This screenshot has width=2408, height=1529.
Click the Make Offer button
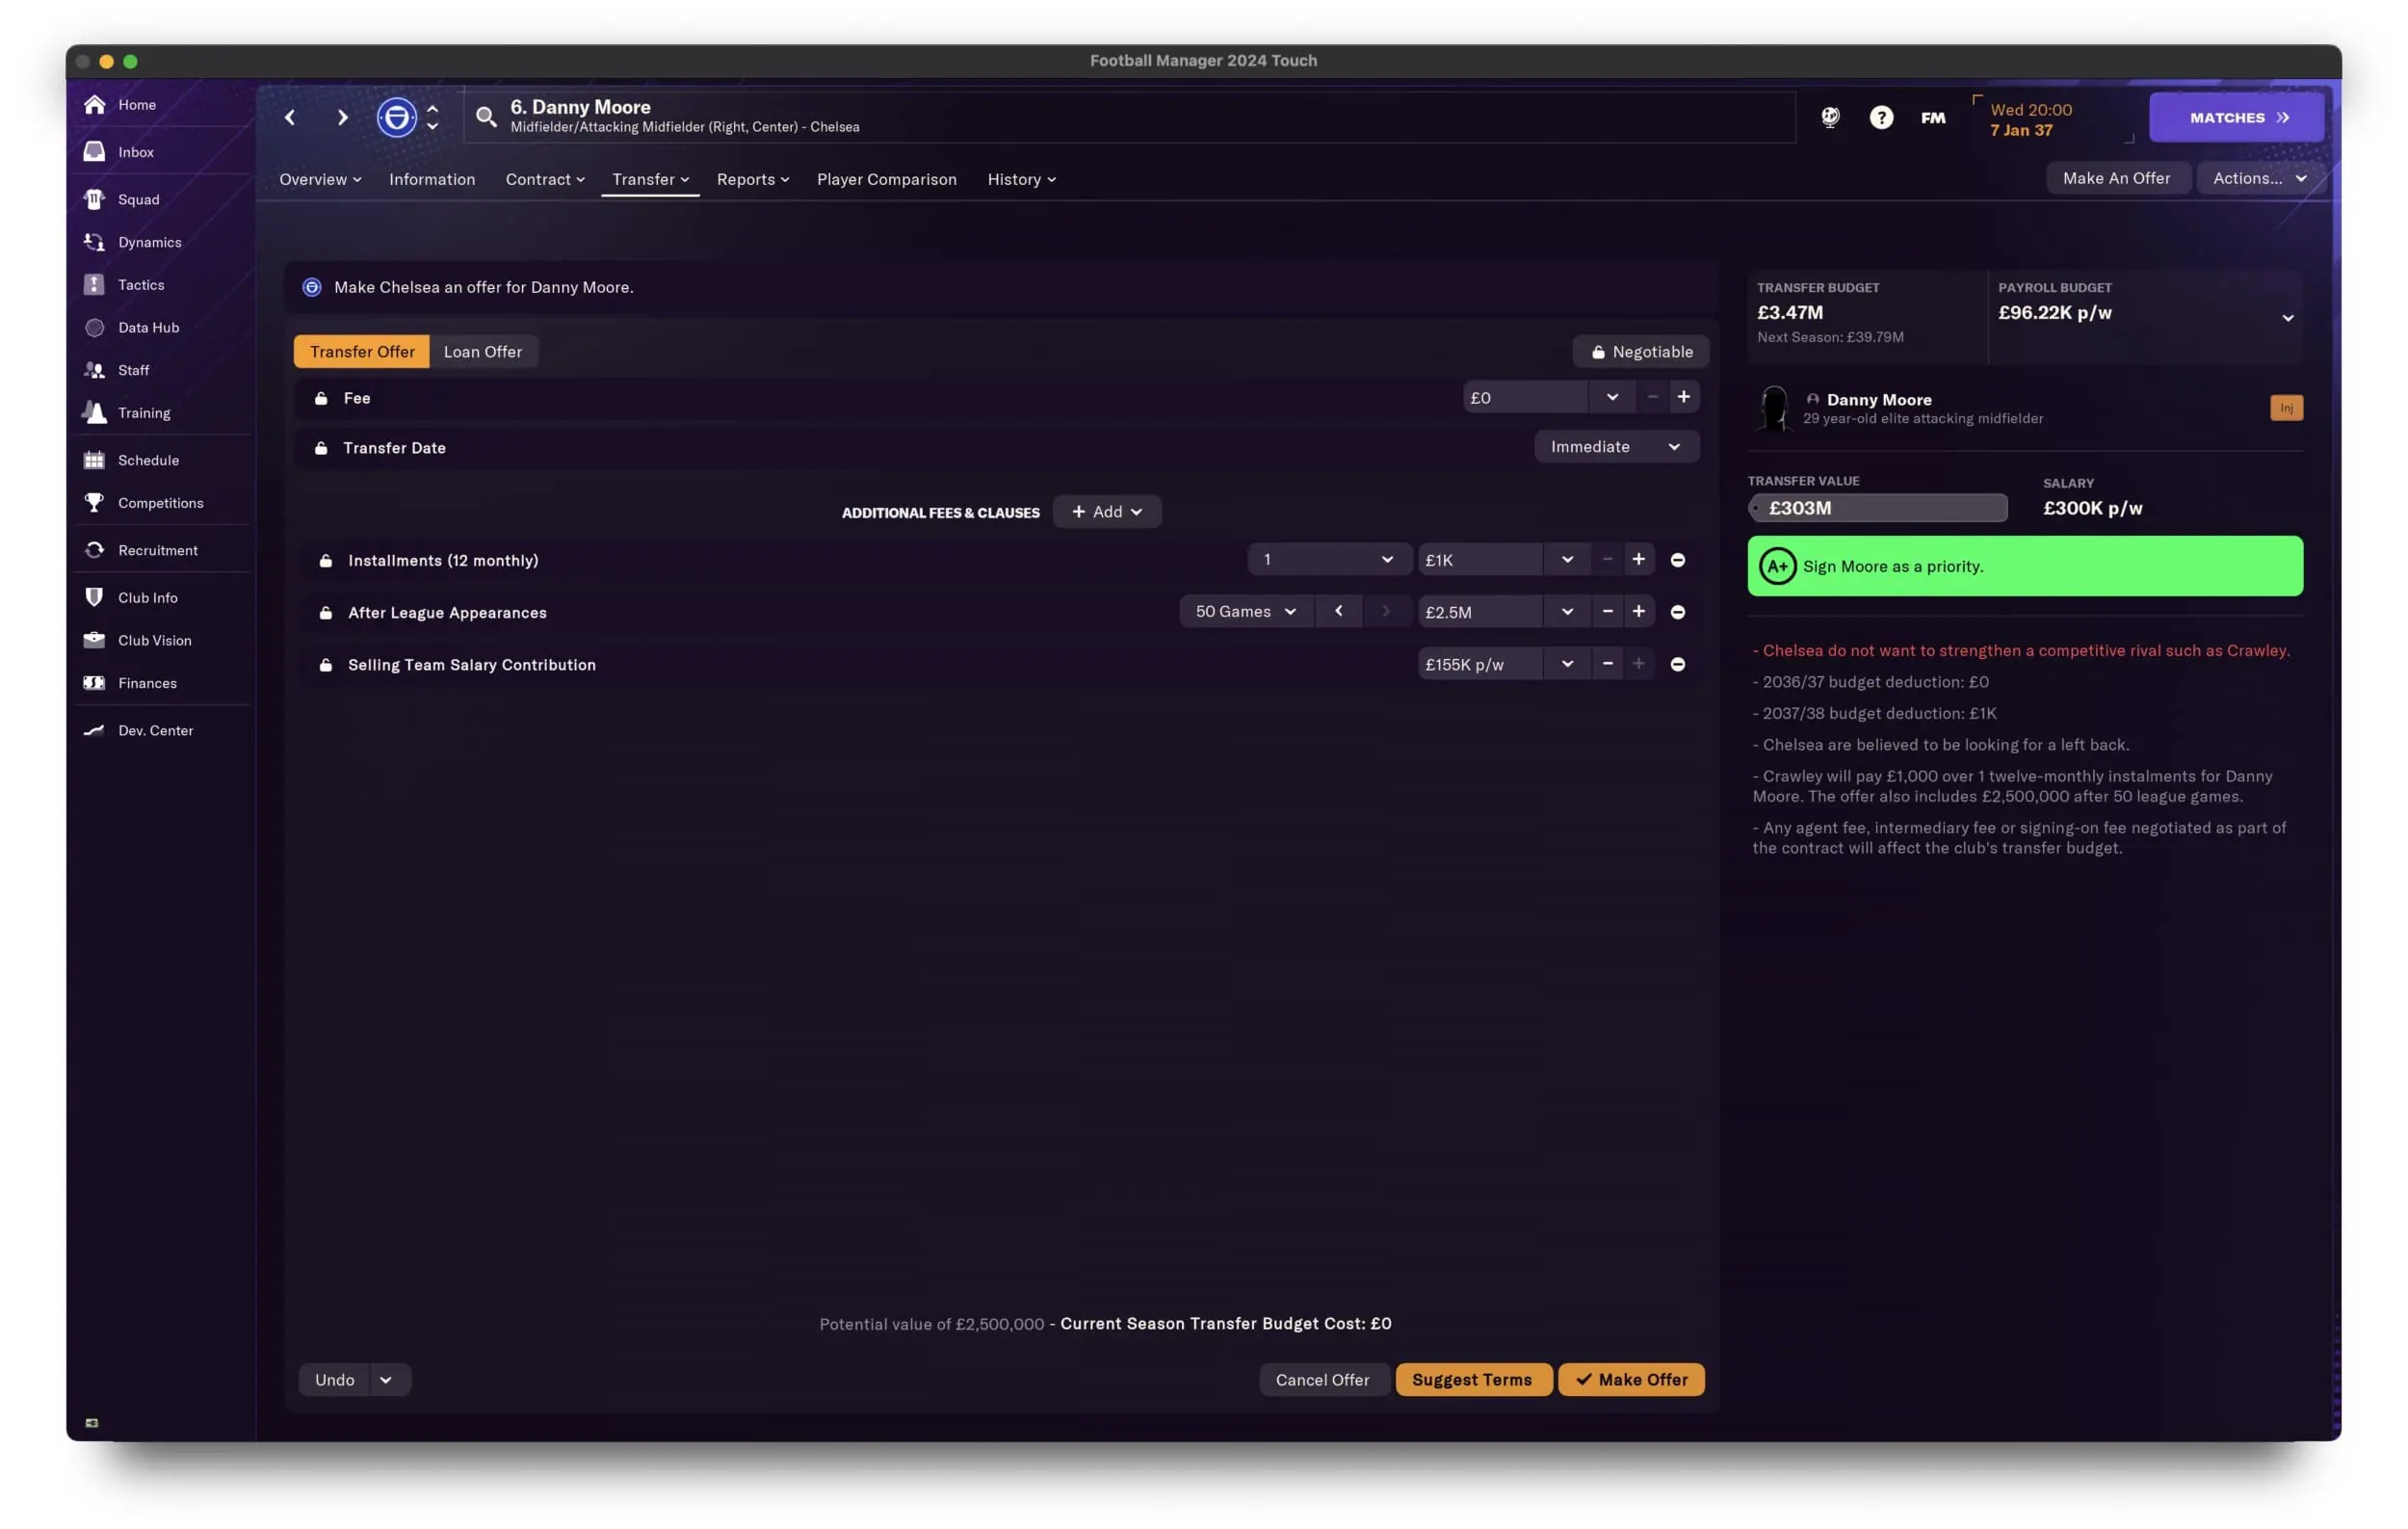tap(1631, 1379)
